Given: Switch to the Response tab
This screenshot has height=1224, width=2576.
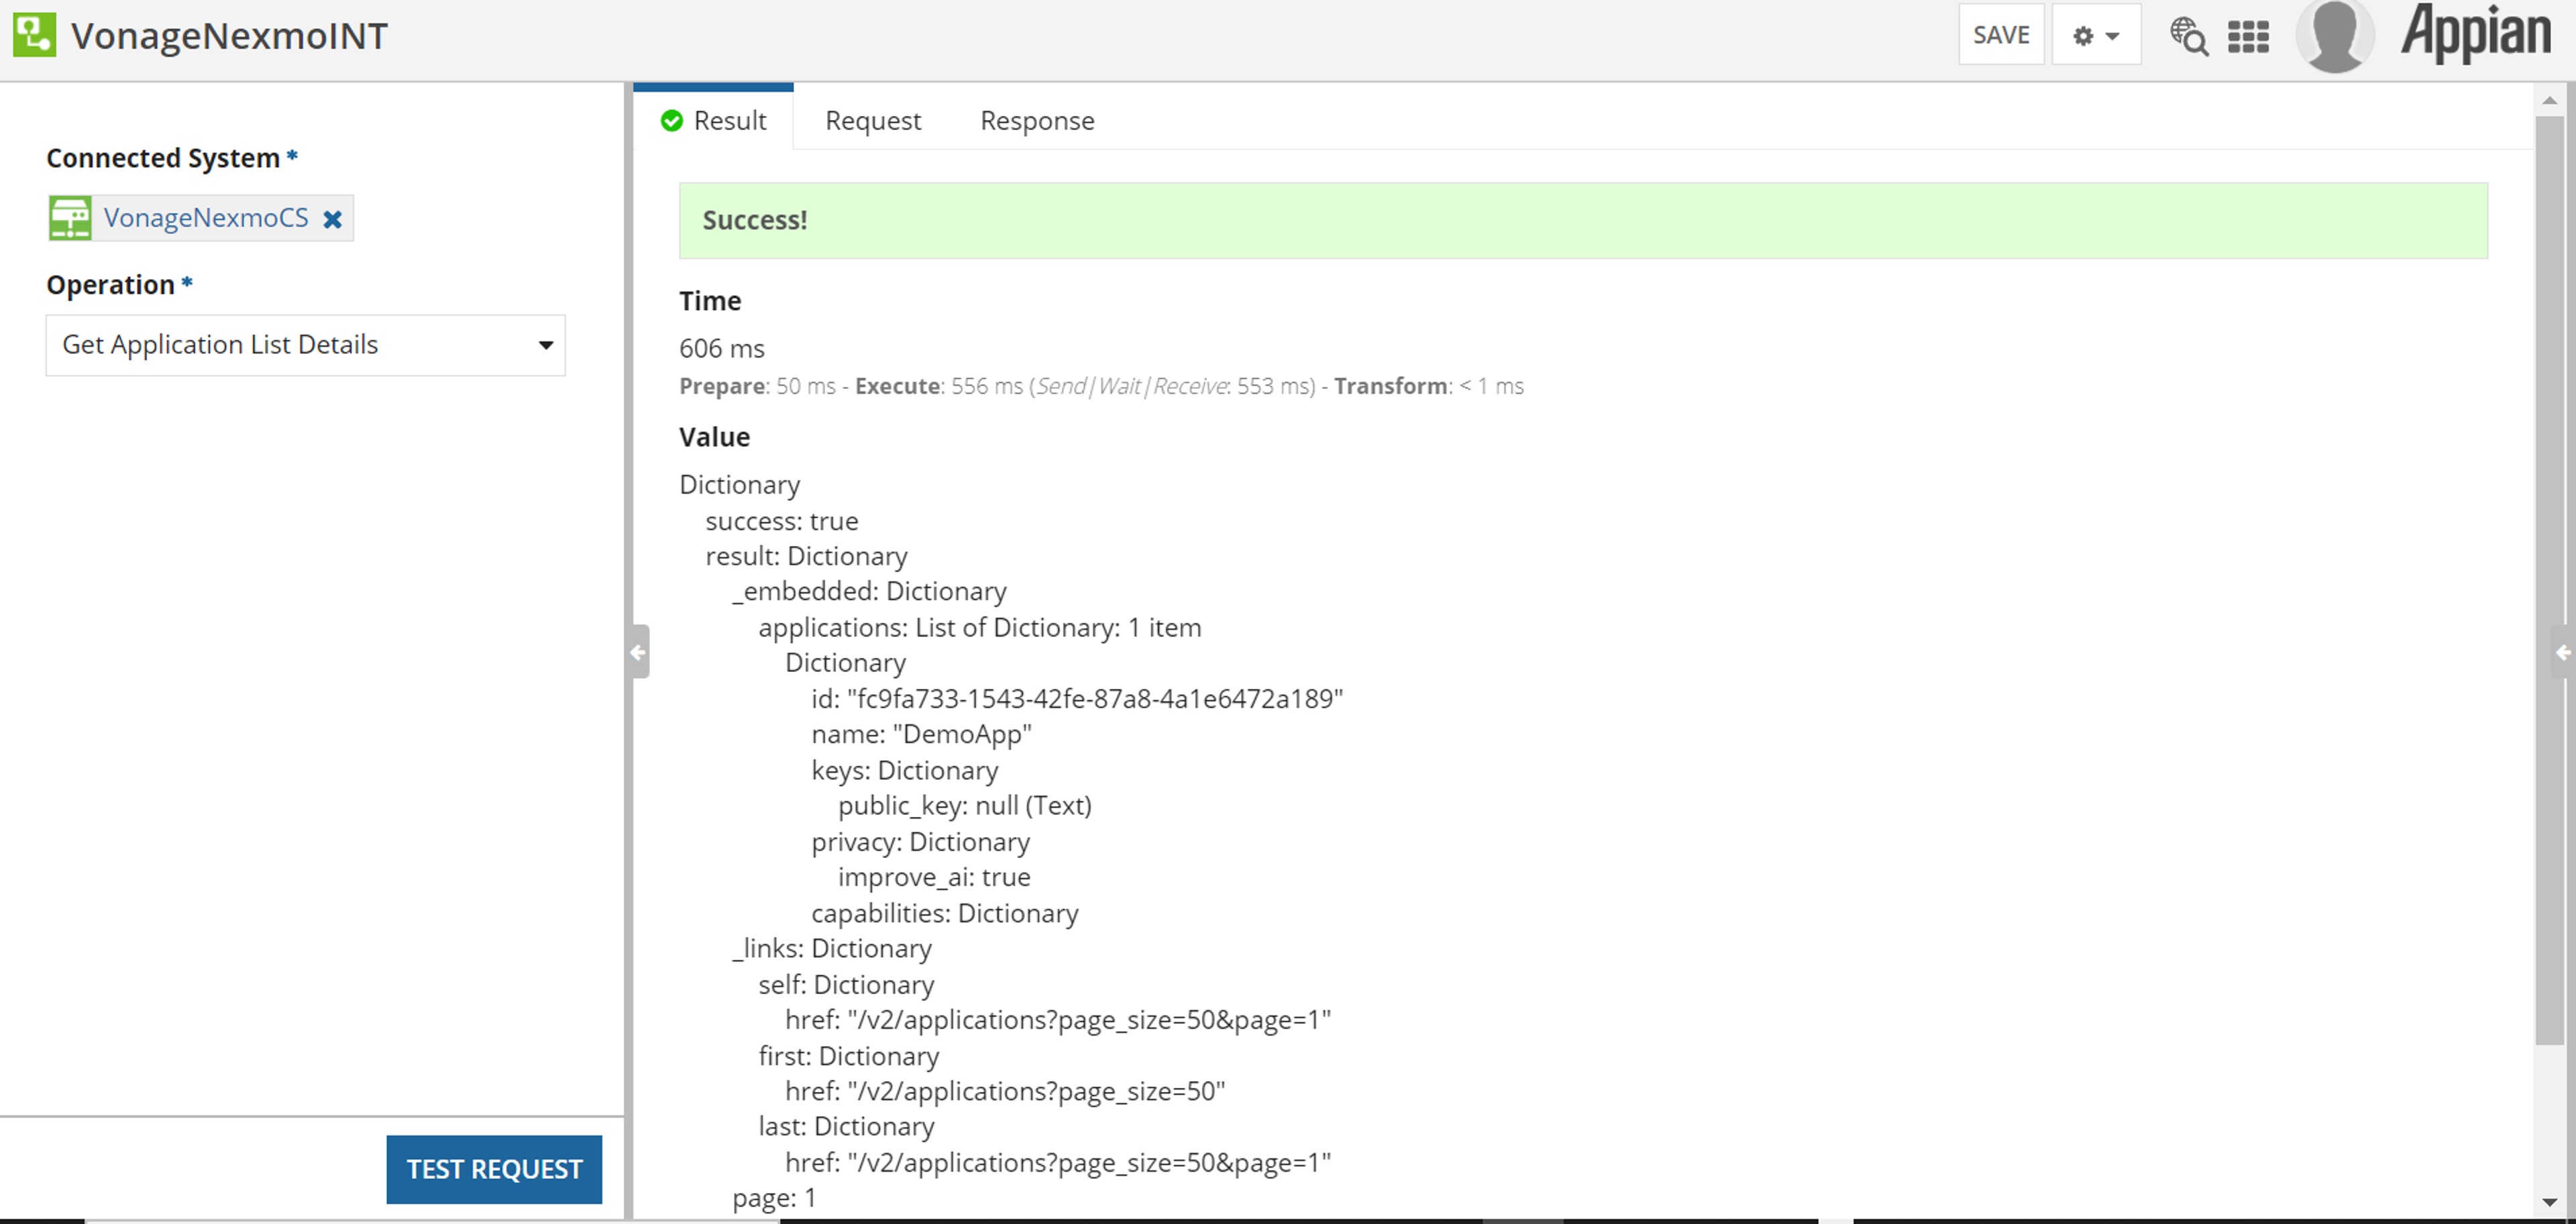Looking at the screenshot, I should 1037,121.
